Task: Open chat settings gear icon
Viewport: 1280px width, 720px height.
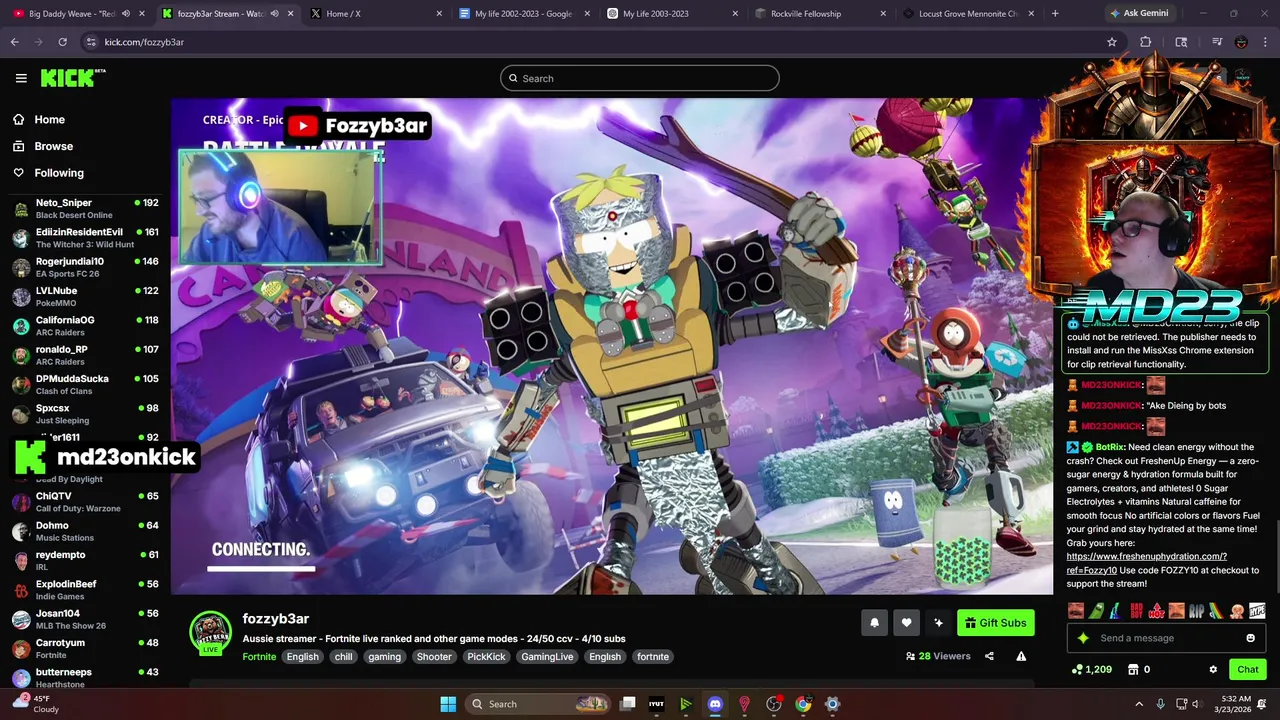Action: click(1213, 670)
